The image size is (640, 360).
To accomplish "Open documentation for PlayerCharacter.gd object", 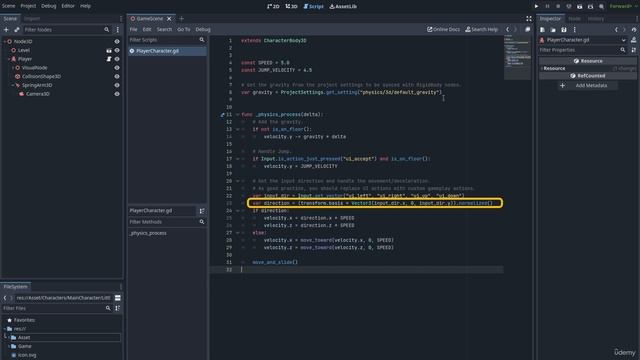I will click(x=633, y=40).
